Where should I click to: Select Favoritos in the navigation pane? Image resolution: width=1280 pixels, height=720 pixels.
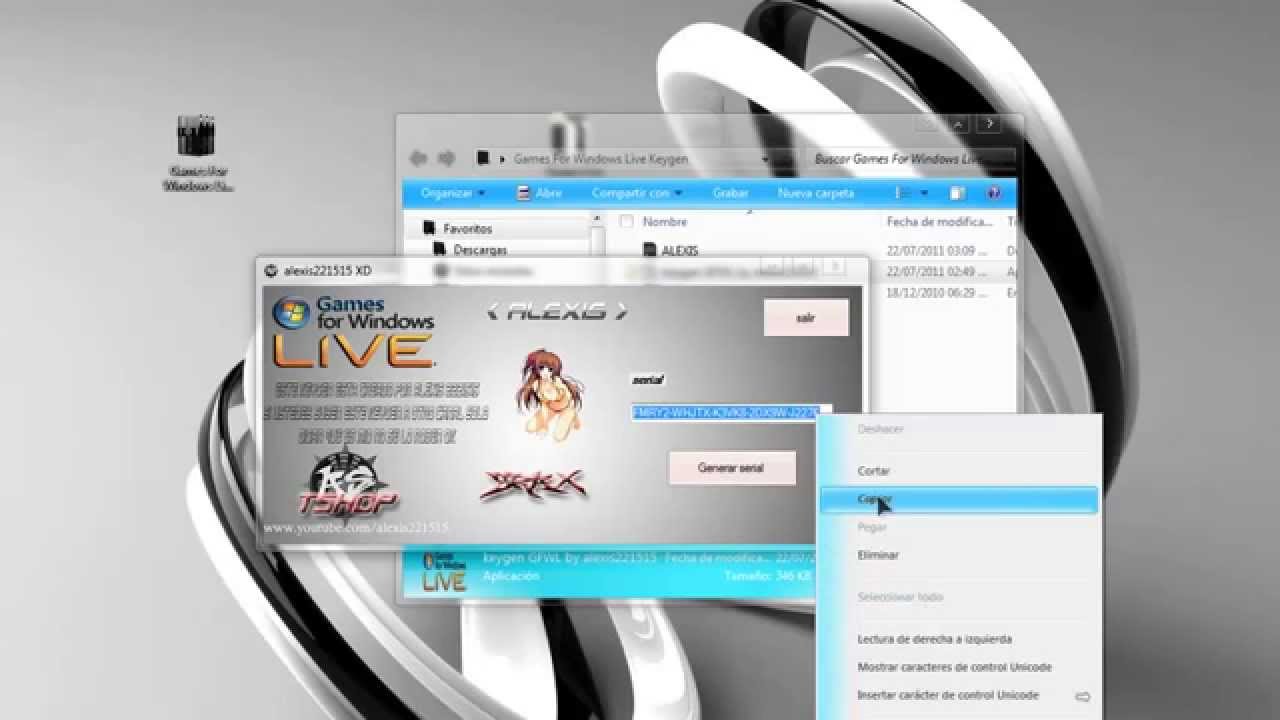click(467, 229)
